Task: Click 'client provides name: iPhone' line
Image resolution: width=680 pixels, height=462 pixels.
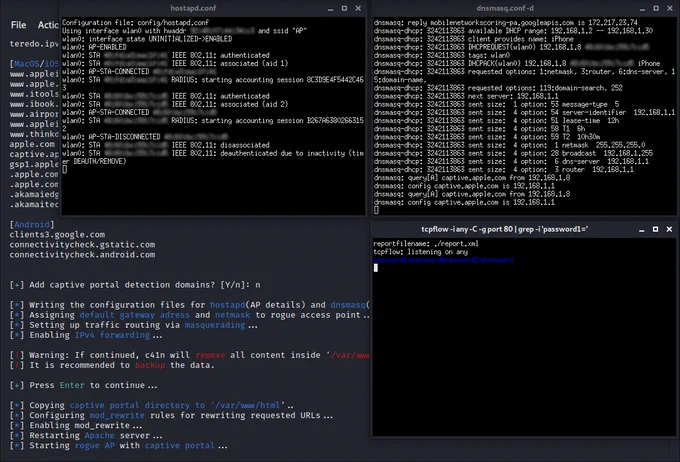Action: pyautogui.click(x=473, y=39)
